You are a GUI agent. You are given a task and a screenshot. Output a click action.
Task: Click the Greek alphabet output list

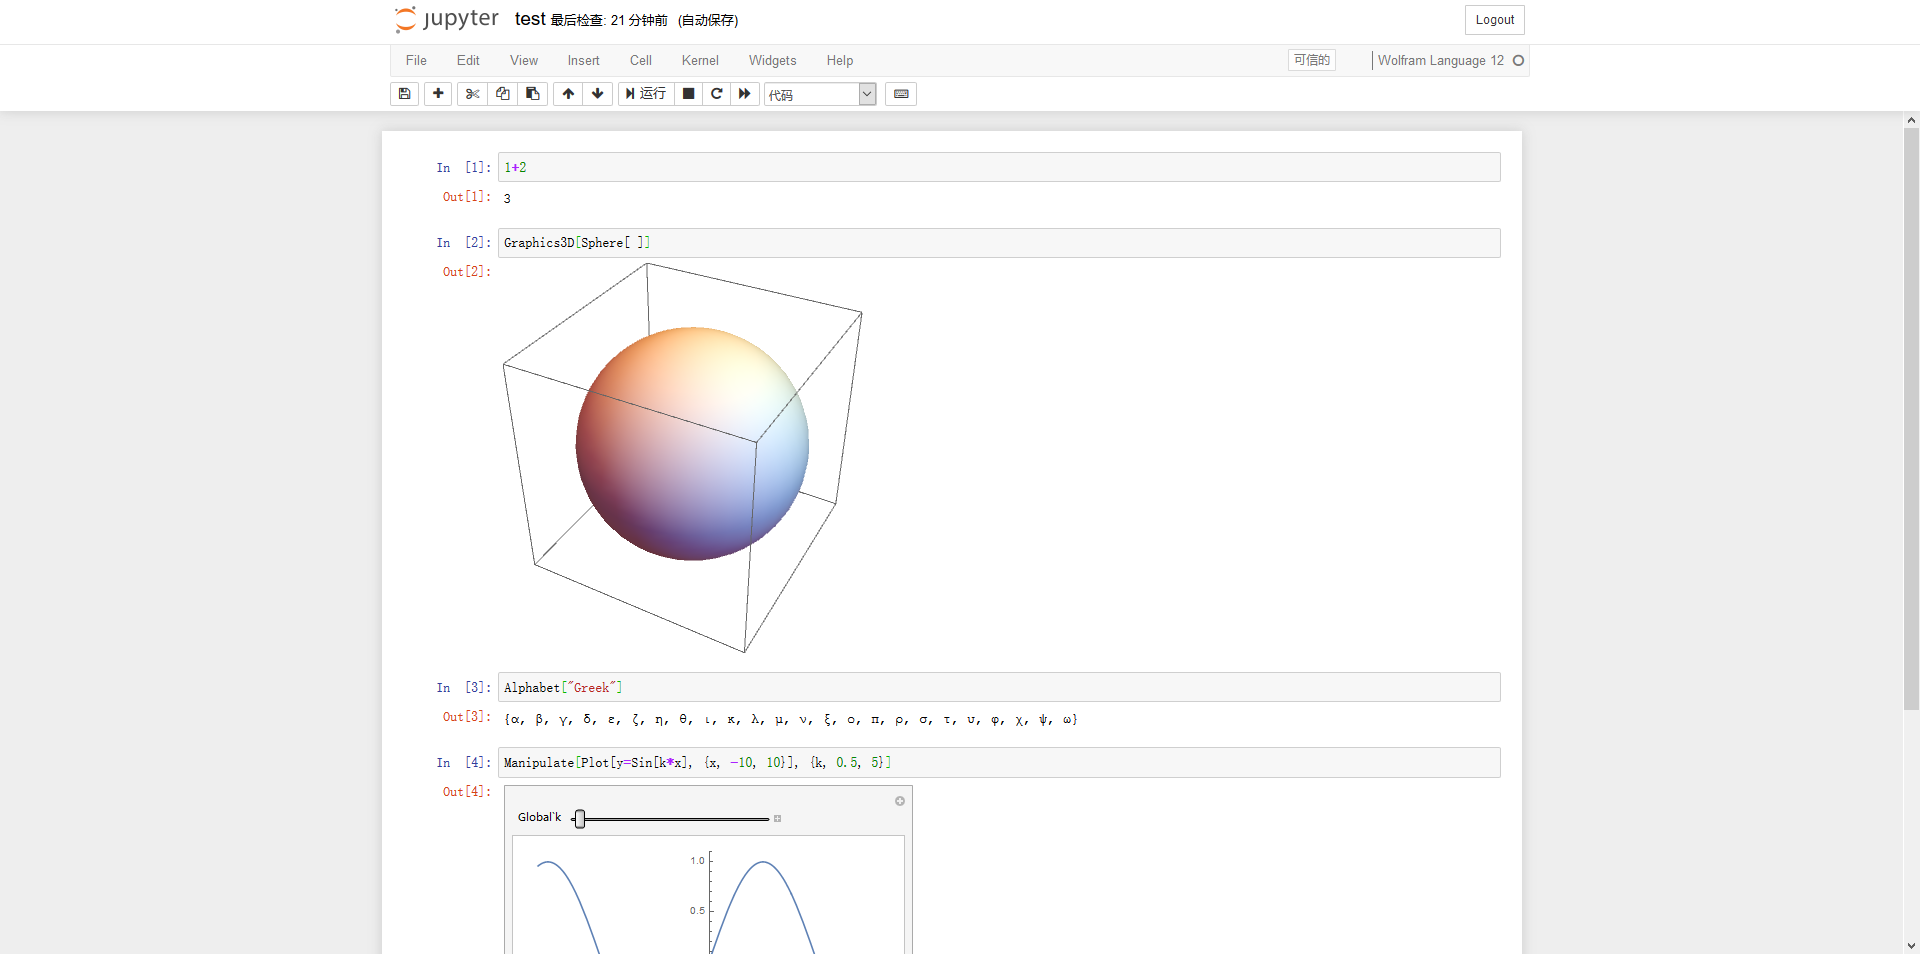click(x=790, y=719)
